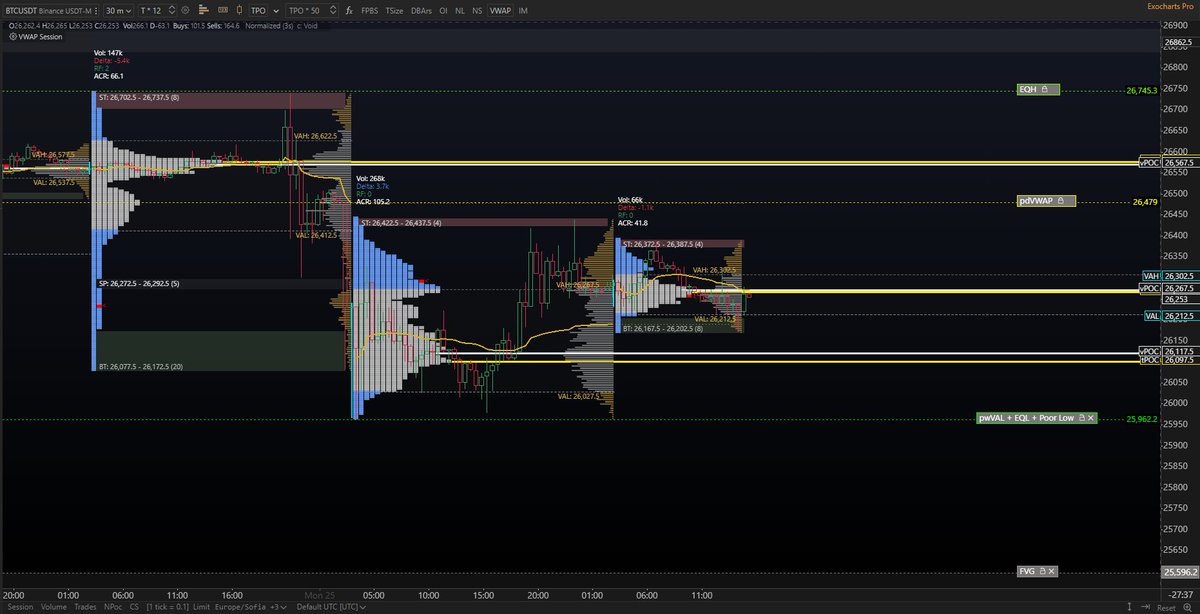Image resolution: width=1200 pixels, height=614 pixels.
Task: Toggle lock on the FVG label
Action: [1043, 572]
